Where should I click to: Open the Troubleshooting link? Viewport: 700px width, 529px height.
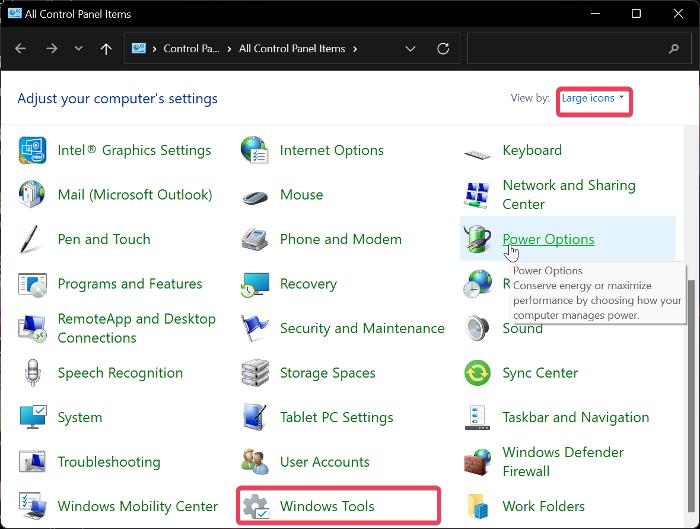(109, 462)
